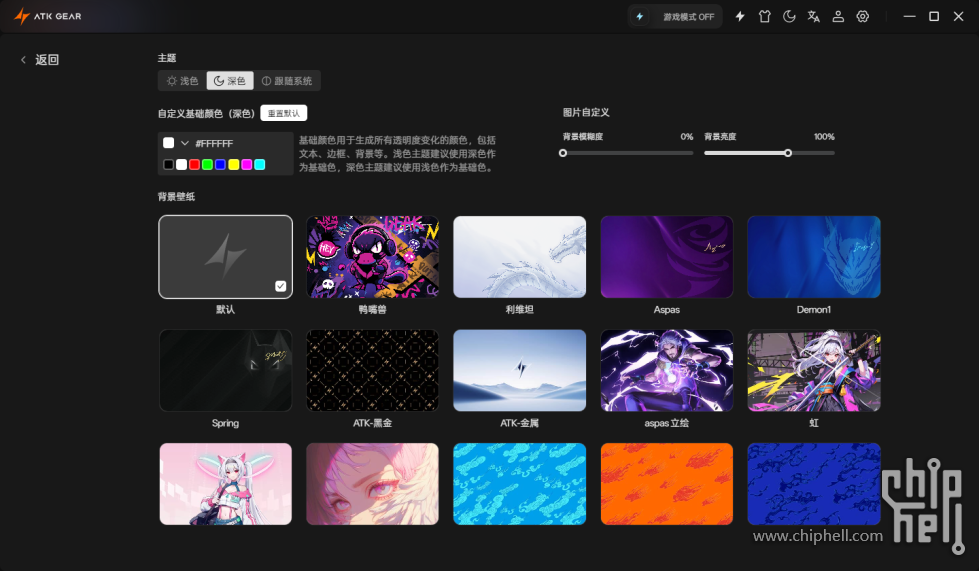Pick the magenta preset swatch
Image resolution: width=979 pixels, height=571 pixels.
(x=247, y=165)
